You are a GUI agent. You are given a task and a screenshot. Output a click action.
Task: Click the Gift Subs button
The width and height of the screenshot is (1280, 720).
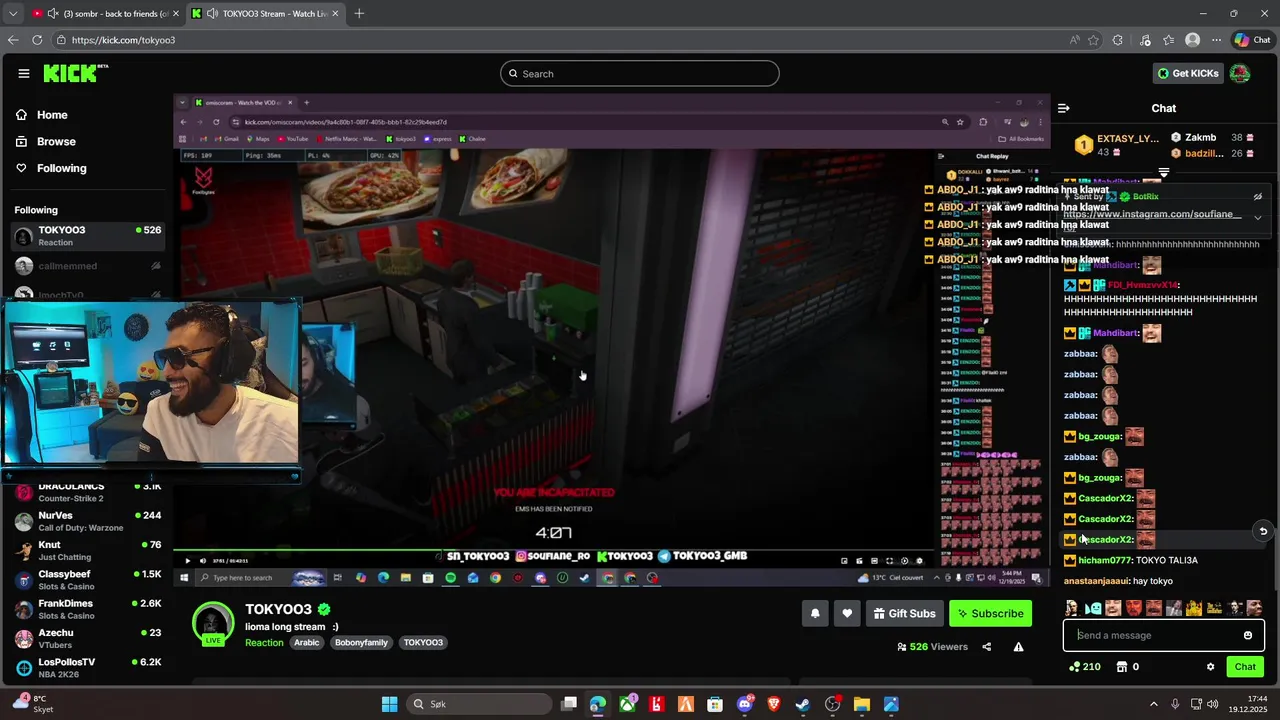(904, 613)
